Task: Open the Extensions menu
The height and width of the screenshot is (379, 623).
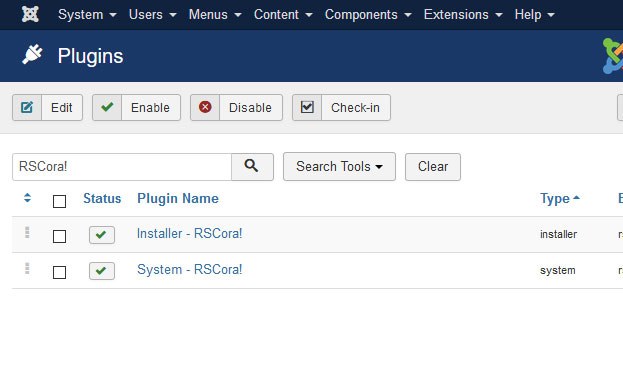Action: 463,15
